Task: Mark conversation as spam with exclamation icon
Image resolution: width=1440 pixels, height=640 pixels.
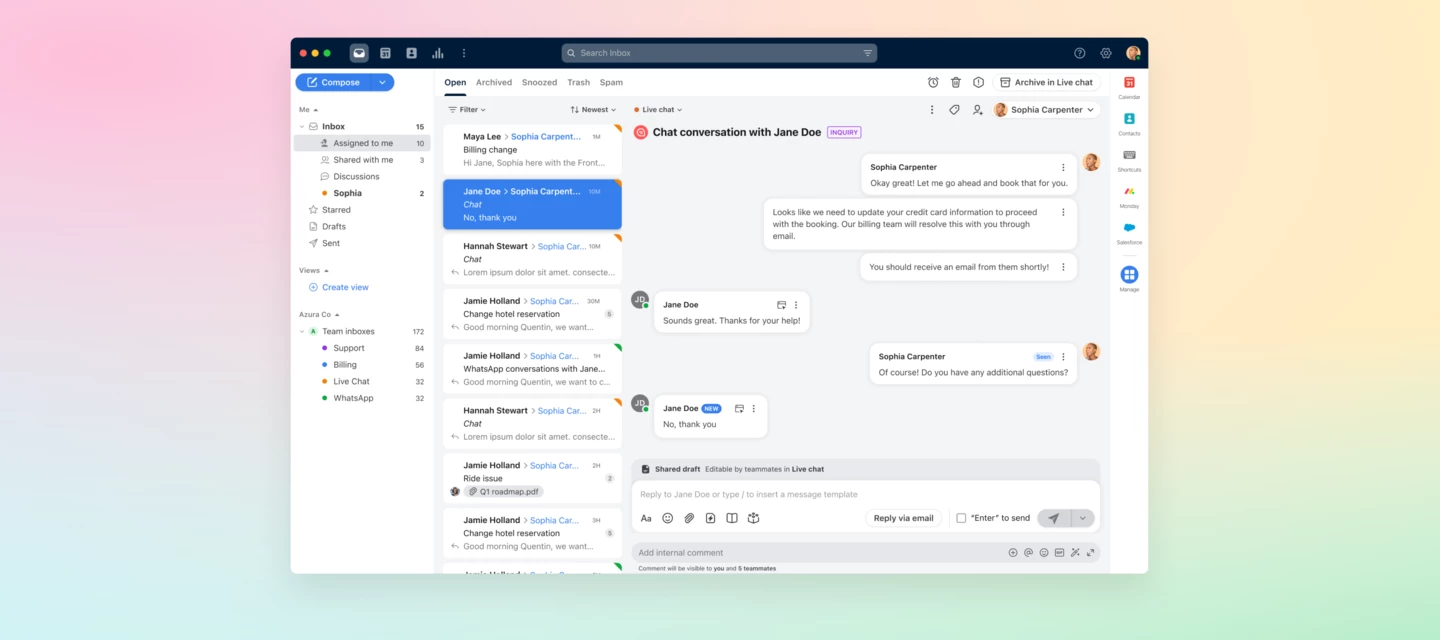Action: (978, 82)
